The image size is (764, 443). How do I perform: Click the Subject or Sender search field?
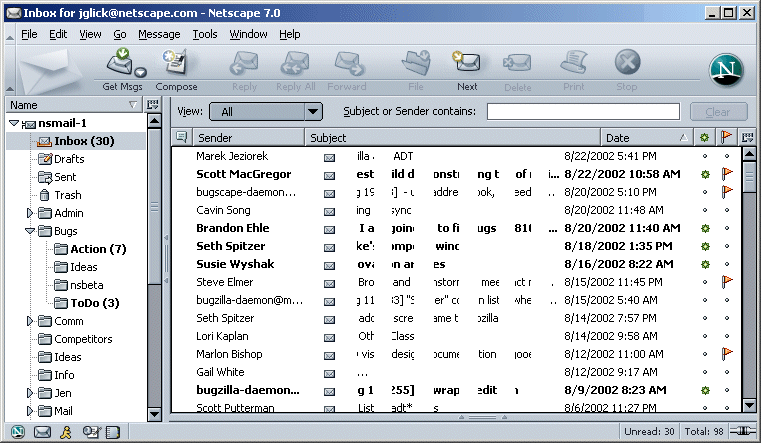[583, 112]
